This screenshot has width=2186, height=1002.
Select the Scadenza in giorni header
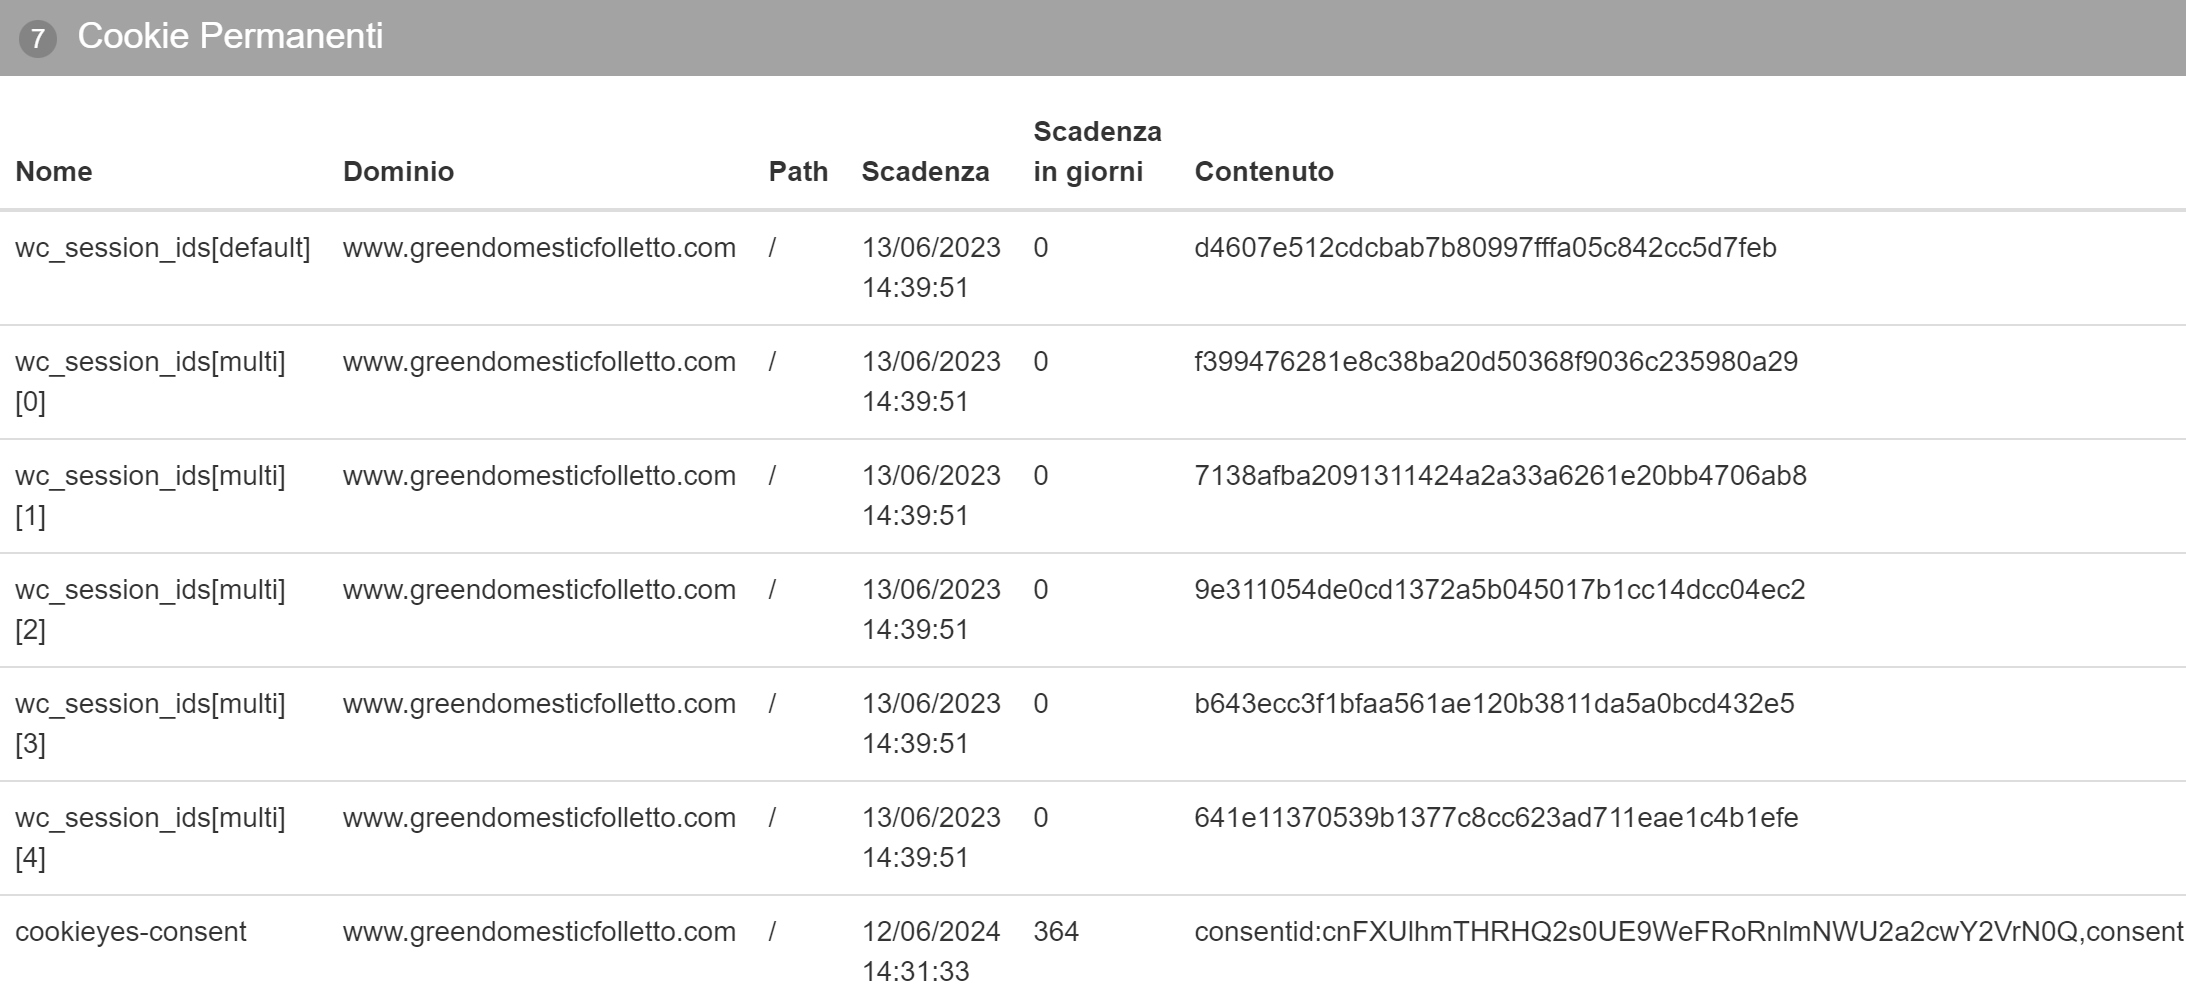1097,151
